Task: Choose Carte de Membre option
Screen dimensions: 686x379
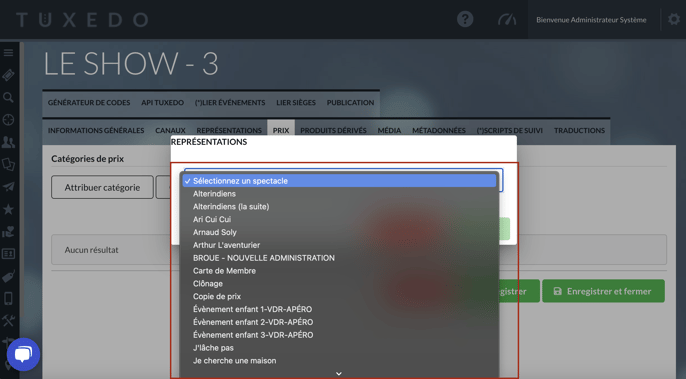Action: pos(340,271)
